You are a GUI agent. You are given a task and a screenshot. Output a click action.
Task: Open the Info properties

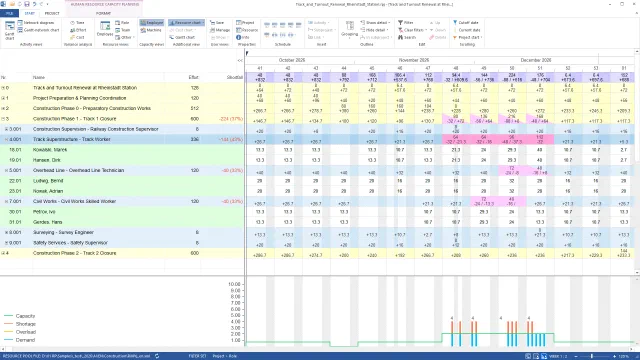(x=242, y=38)
